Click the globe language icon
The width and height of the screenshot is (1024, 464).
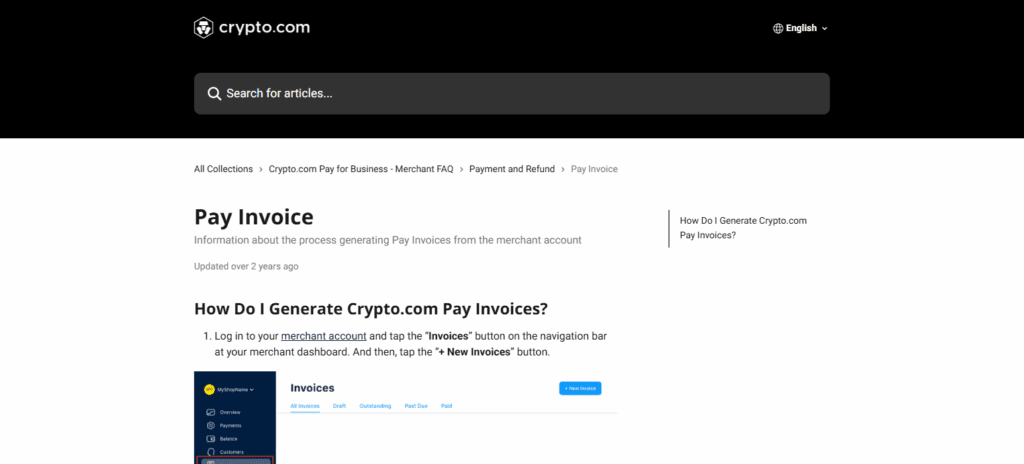pos(778,28)
